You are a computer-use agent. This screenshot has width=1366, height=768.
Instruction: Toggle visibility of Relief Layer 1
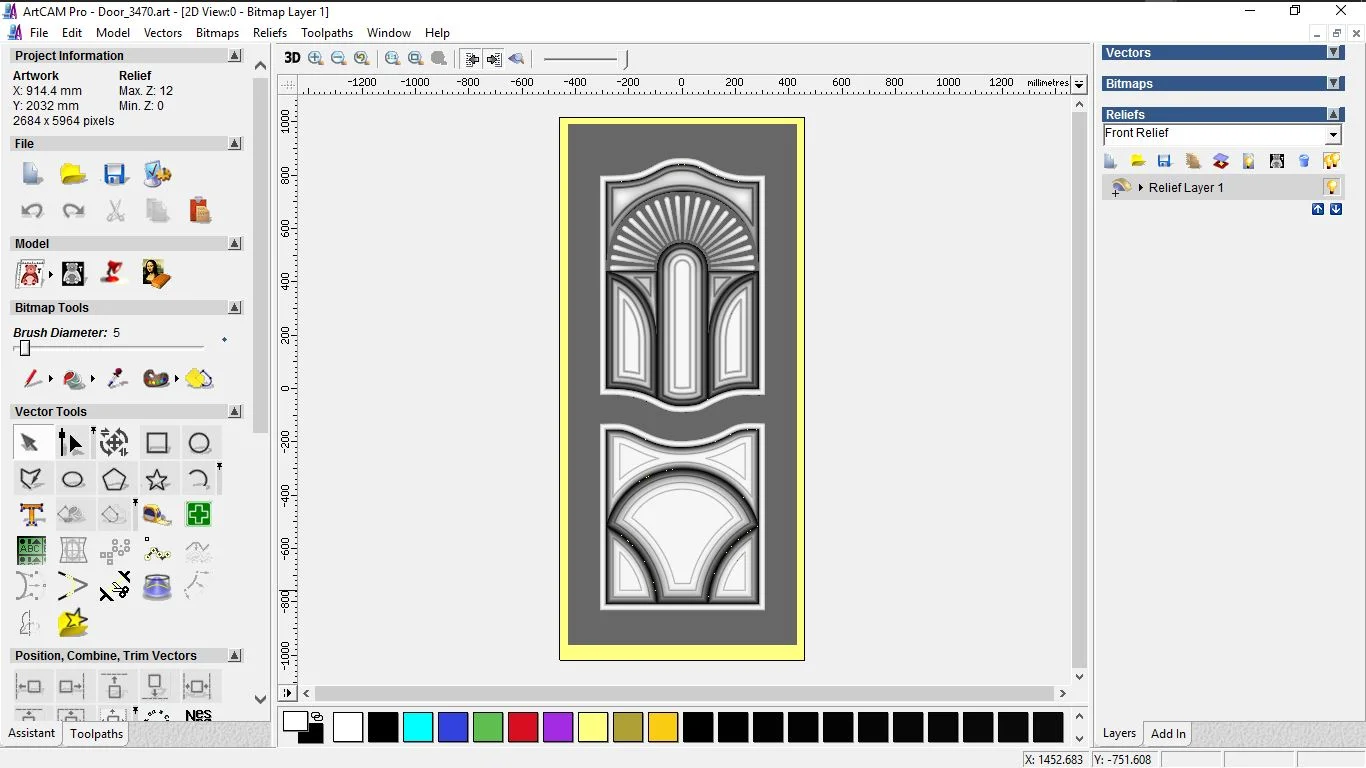tap(1331, 187)
